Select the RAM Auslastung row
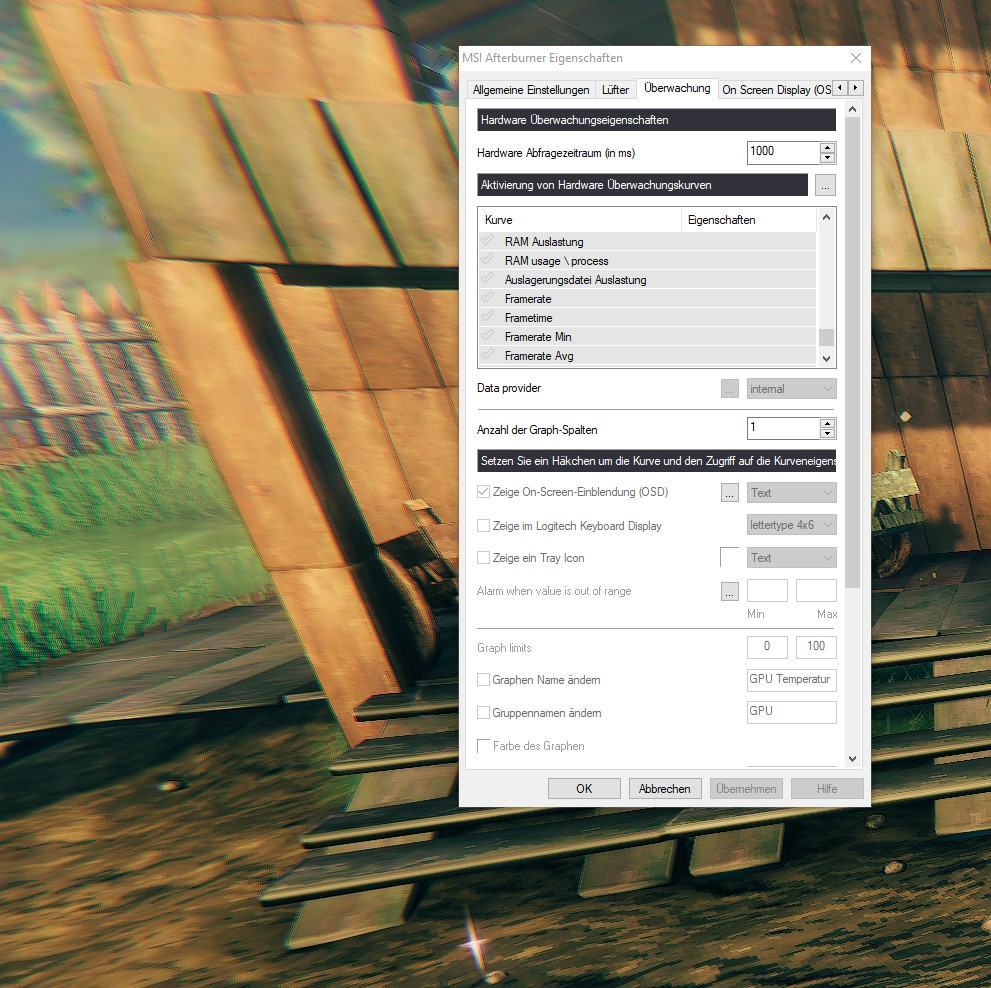This screenshot has width=991, height=988. click(x=647, y=241)
